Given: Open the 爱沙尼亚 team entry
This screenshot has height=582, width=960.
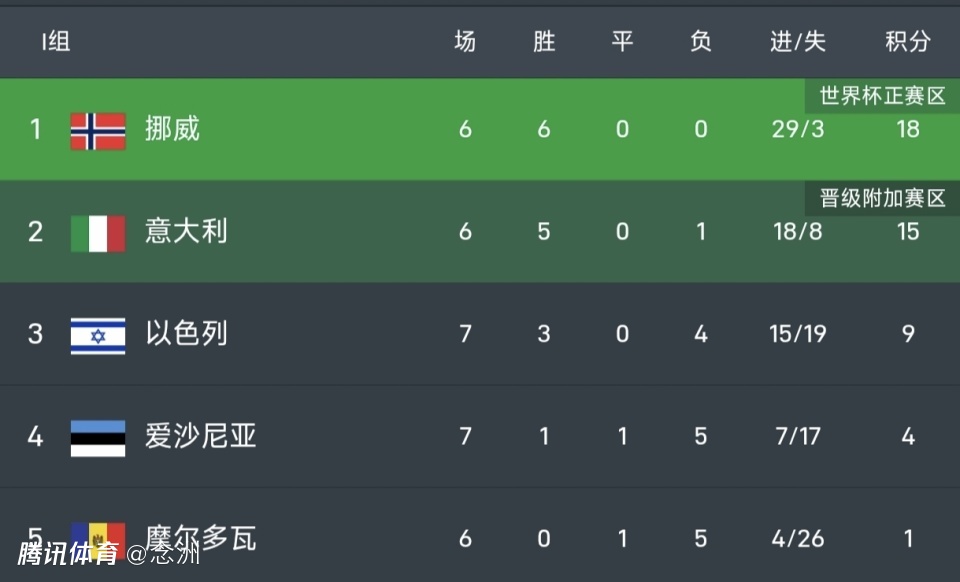Looking at the screenshot, I should [200, 437].
